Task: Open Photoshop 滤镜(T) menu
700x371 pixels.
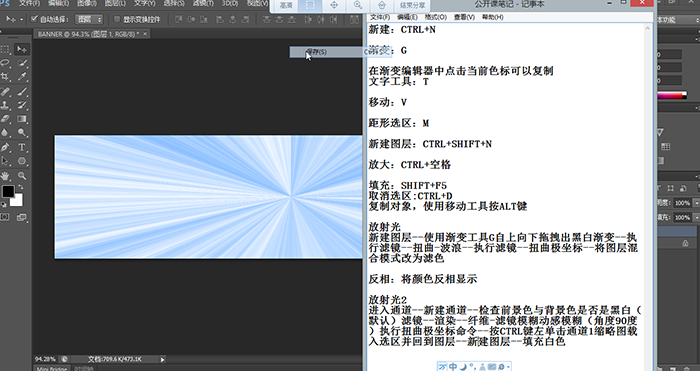Action: click(x=203, y=4)
